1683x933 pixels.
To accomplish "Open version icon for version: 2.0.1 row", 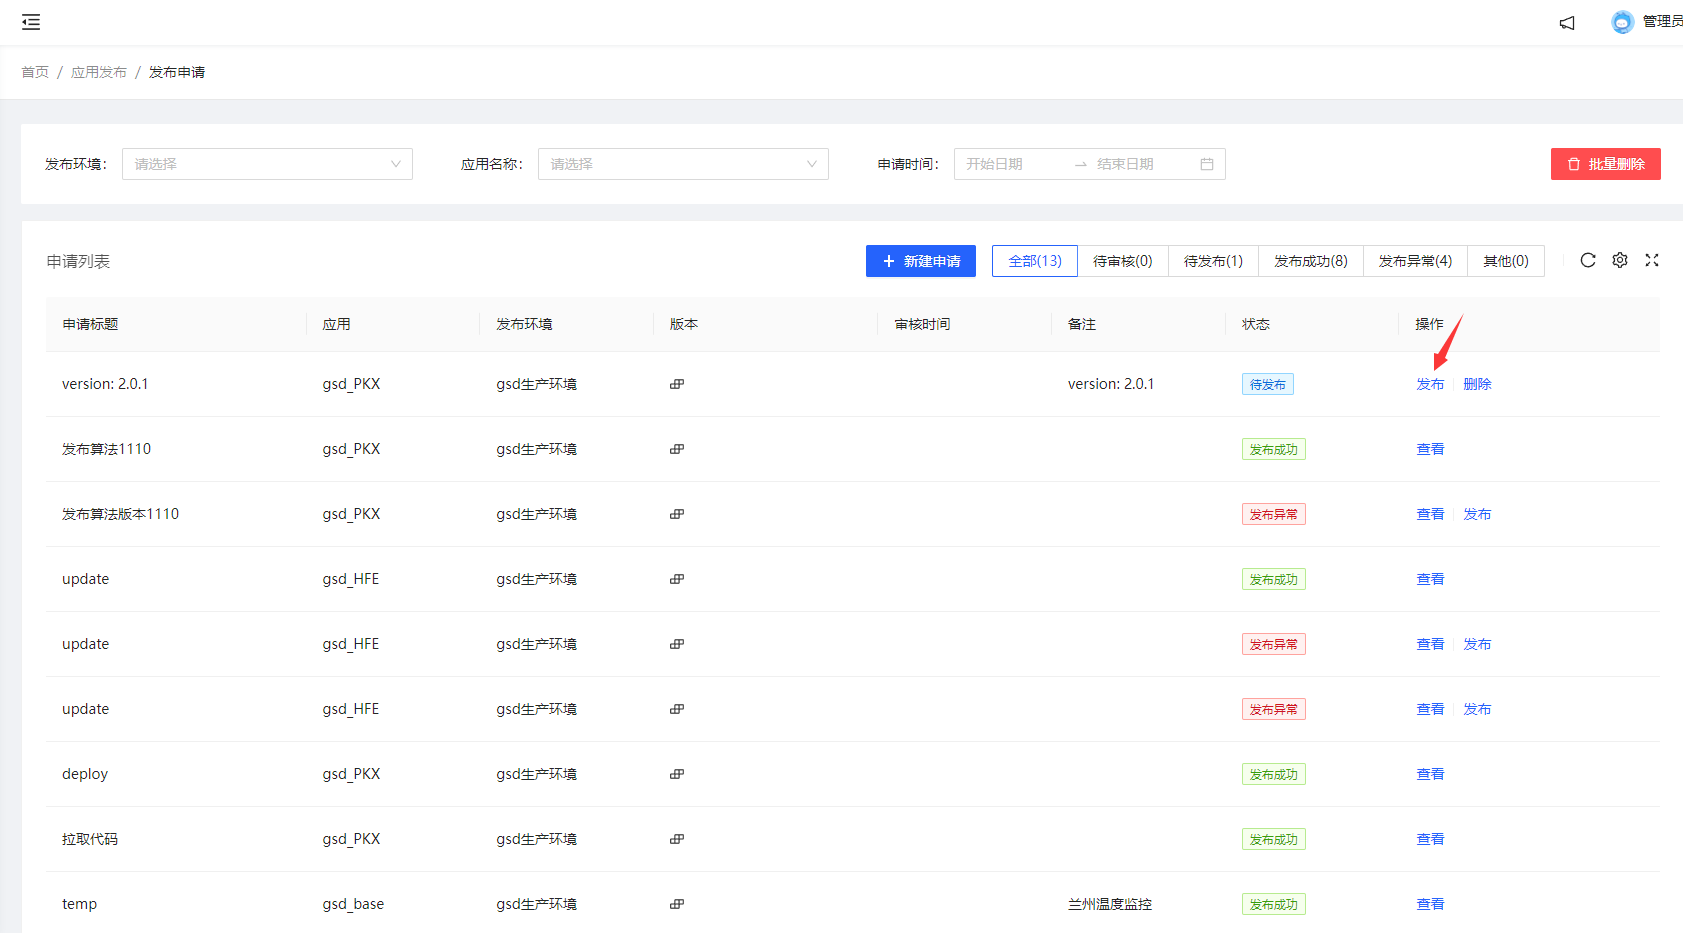I will tap(677, 384).
